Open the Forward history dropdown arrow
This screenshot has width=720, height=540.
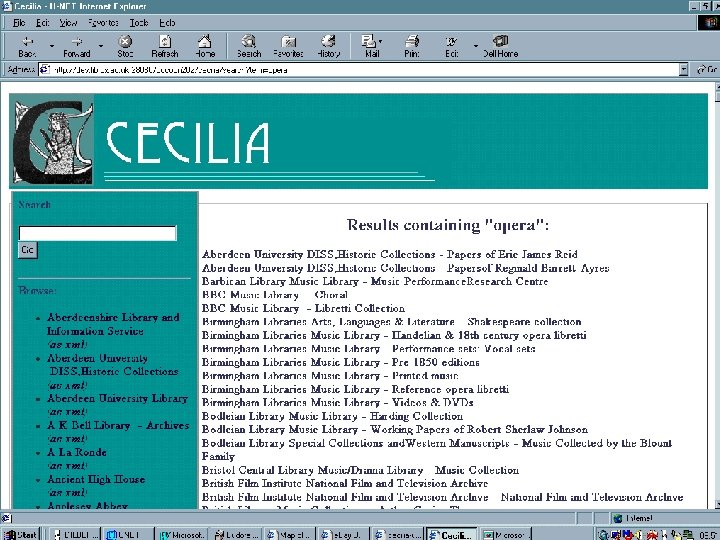pyautogui.click(x=101, y=46)
